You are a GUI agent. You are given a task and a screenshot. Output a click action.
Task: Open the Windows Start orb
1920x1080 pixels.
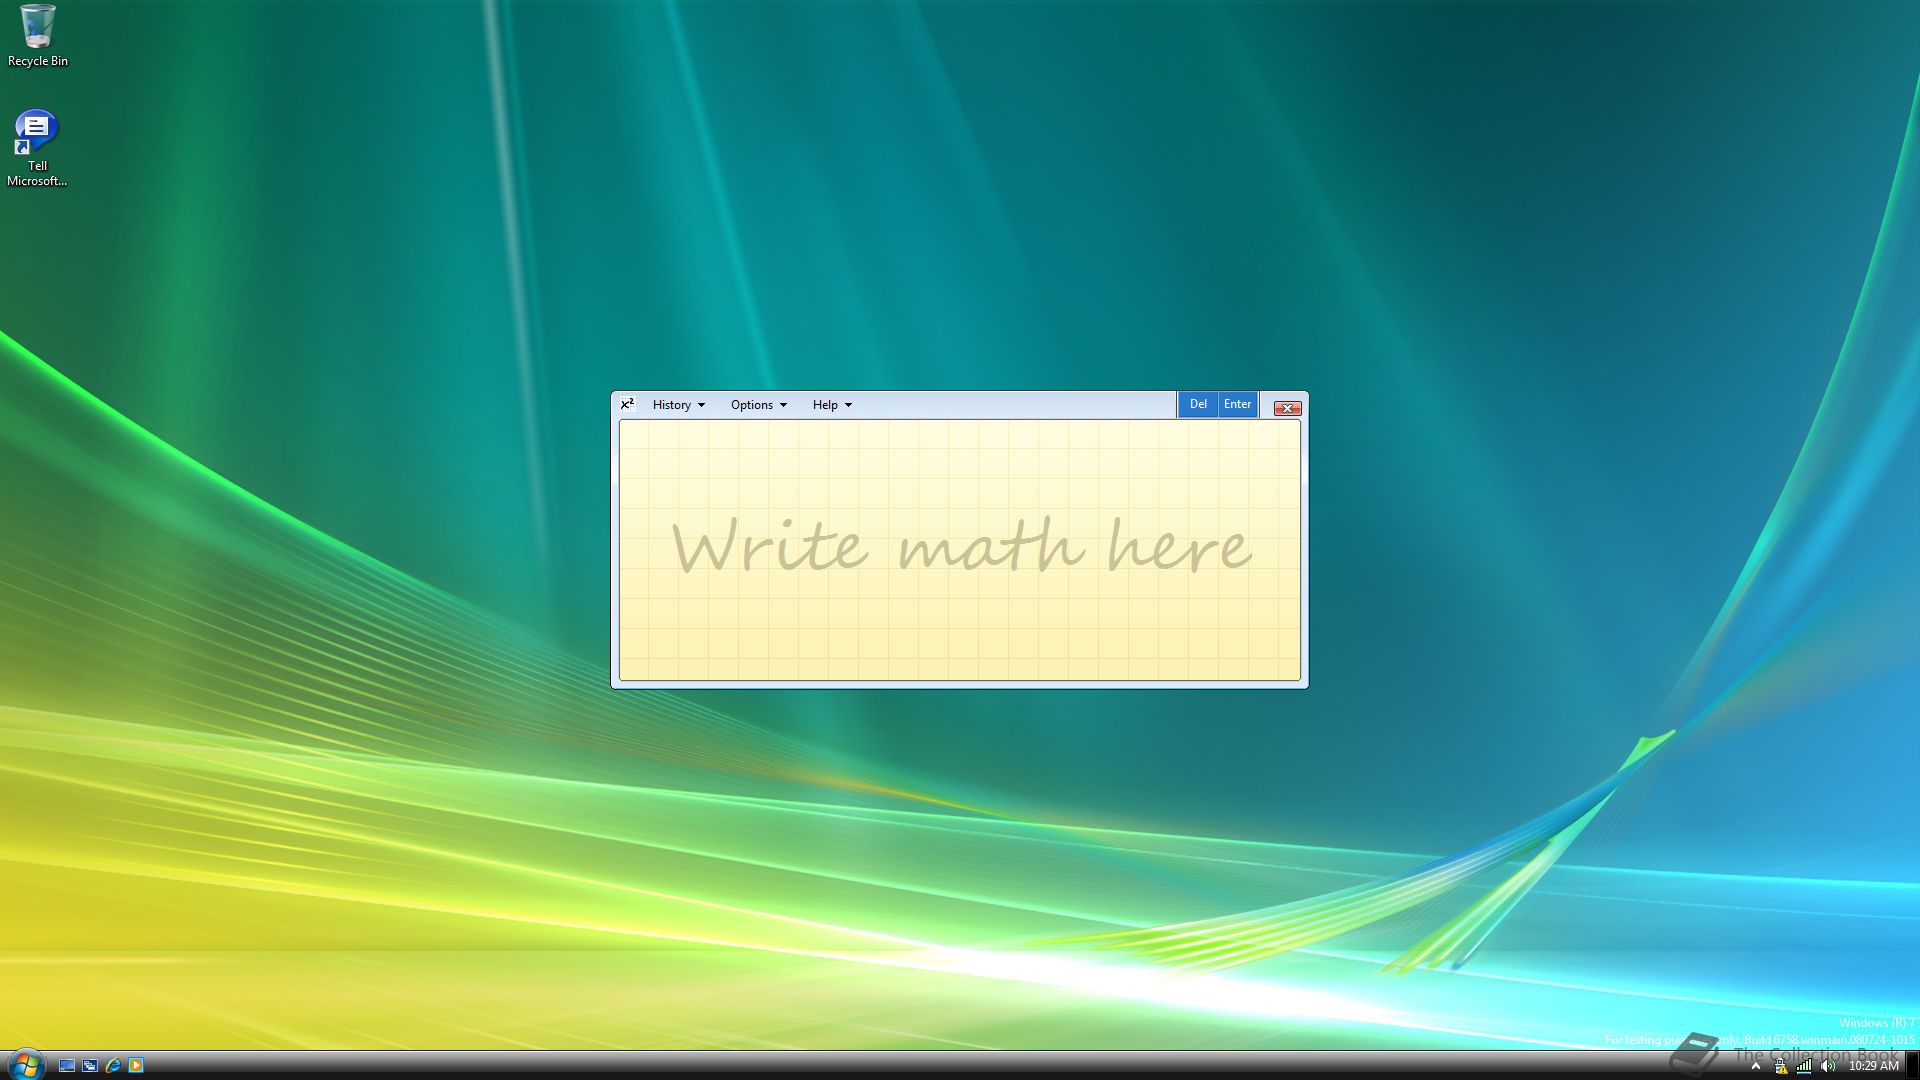point(25,1064)
